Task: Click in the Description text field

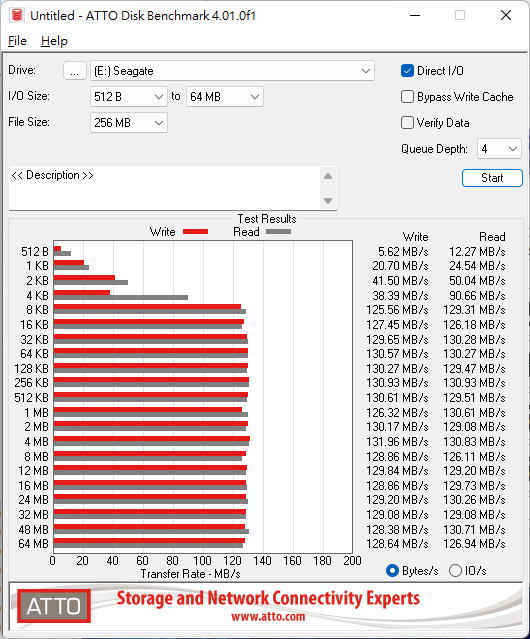Action: pyautogui.click(x=165, y=188)
